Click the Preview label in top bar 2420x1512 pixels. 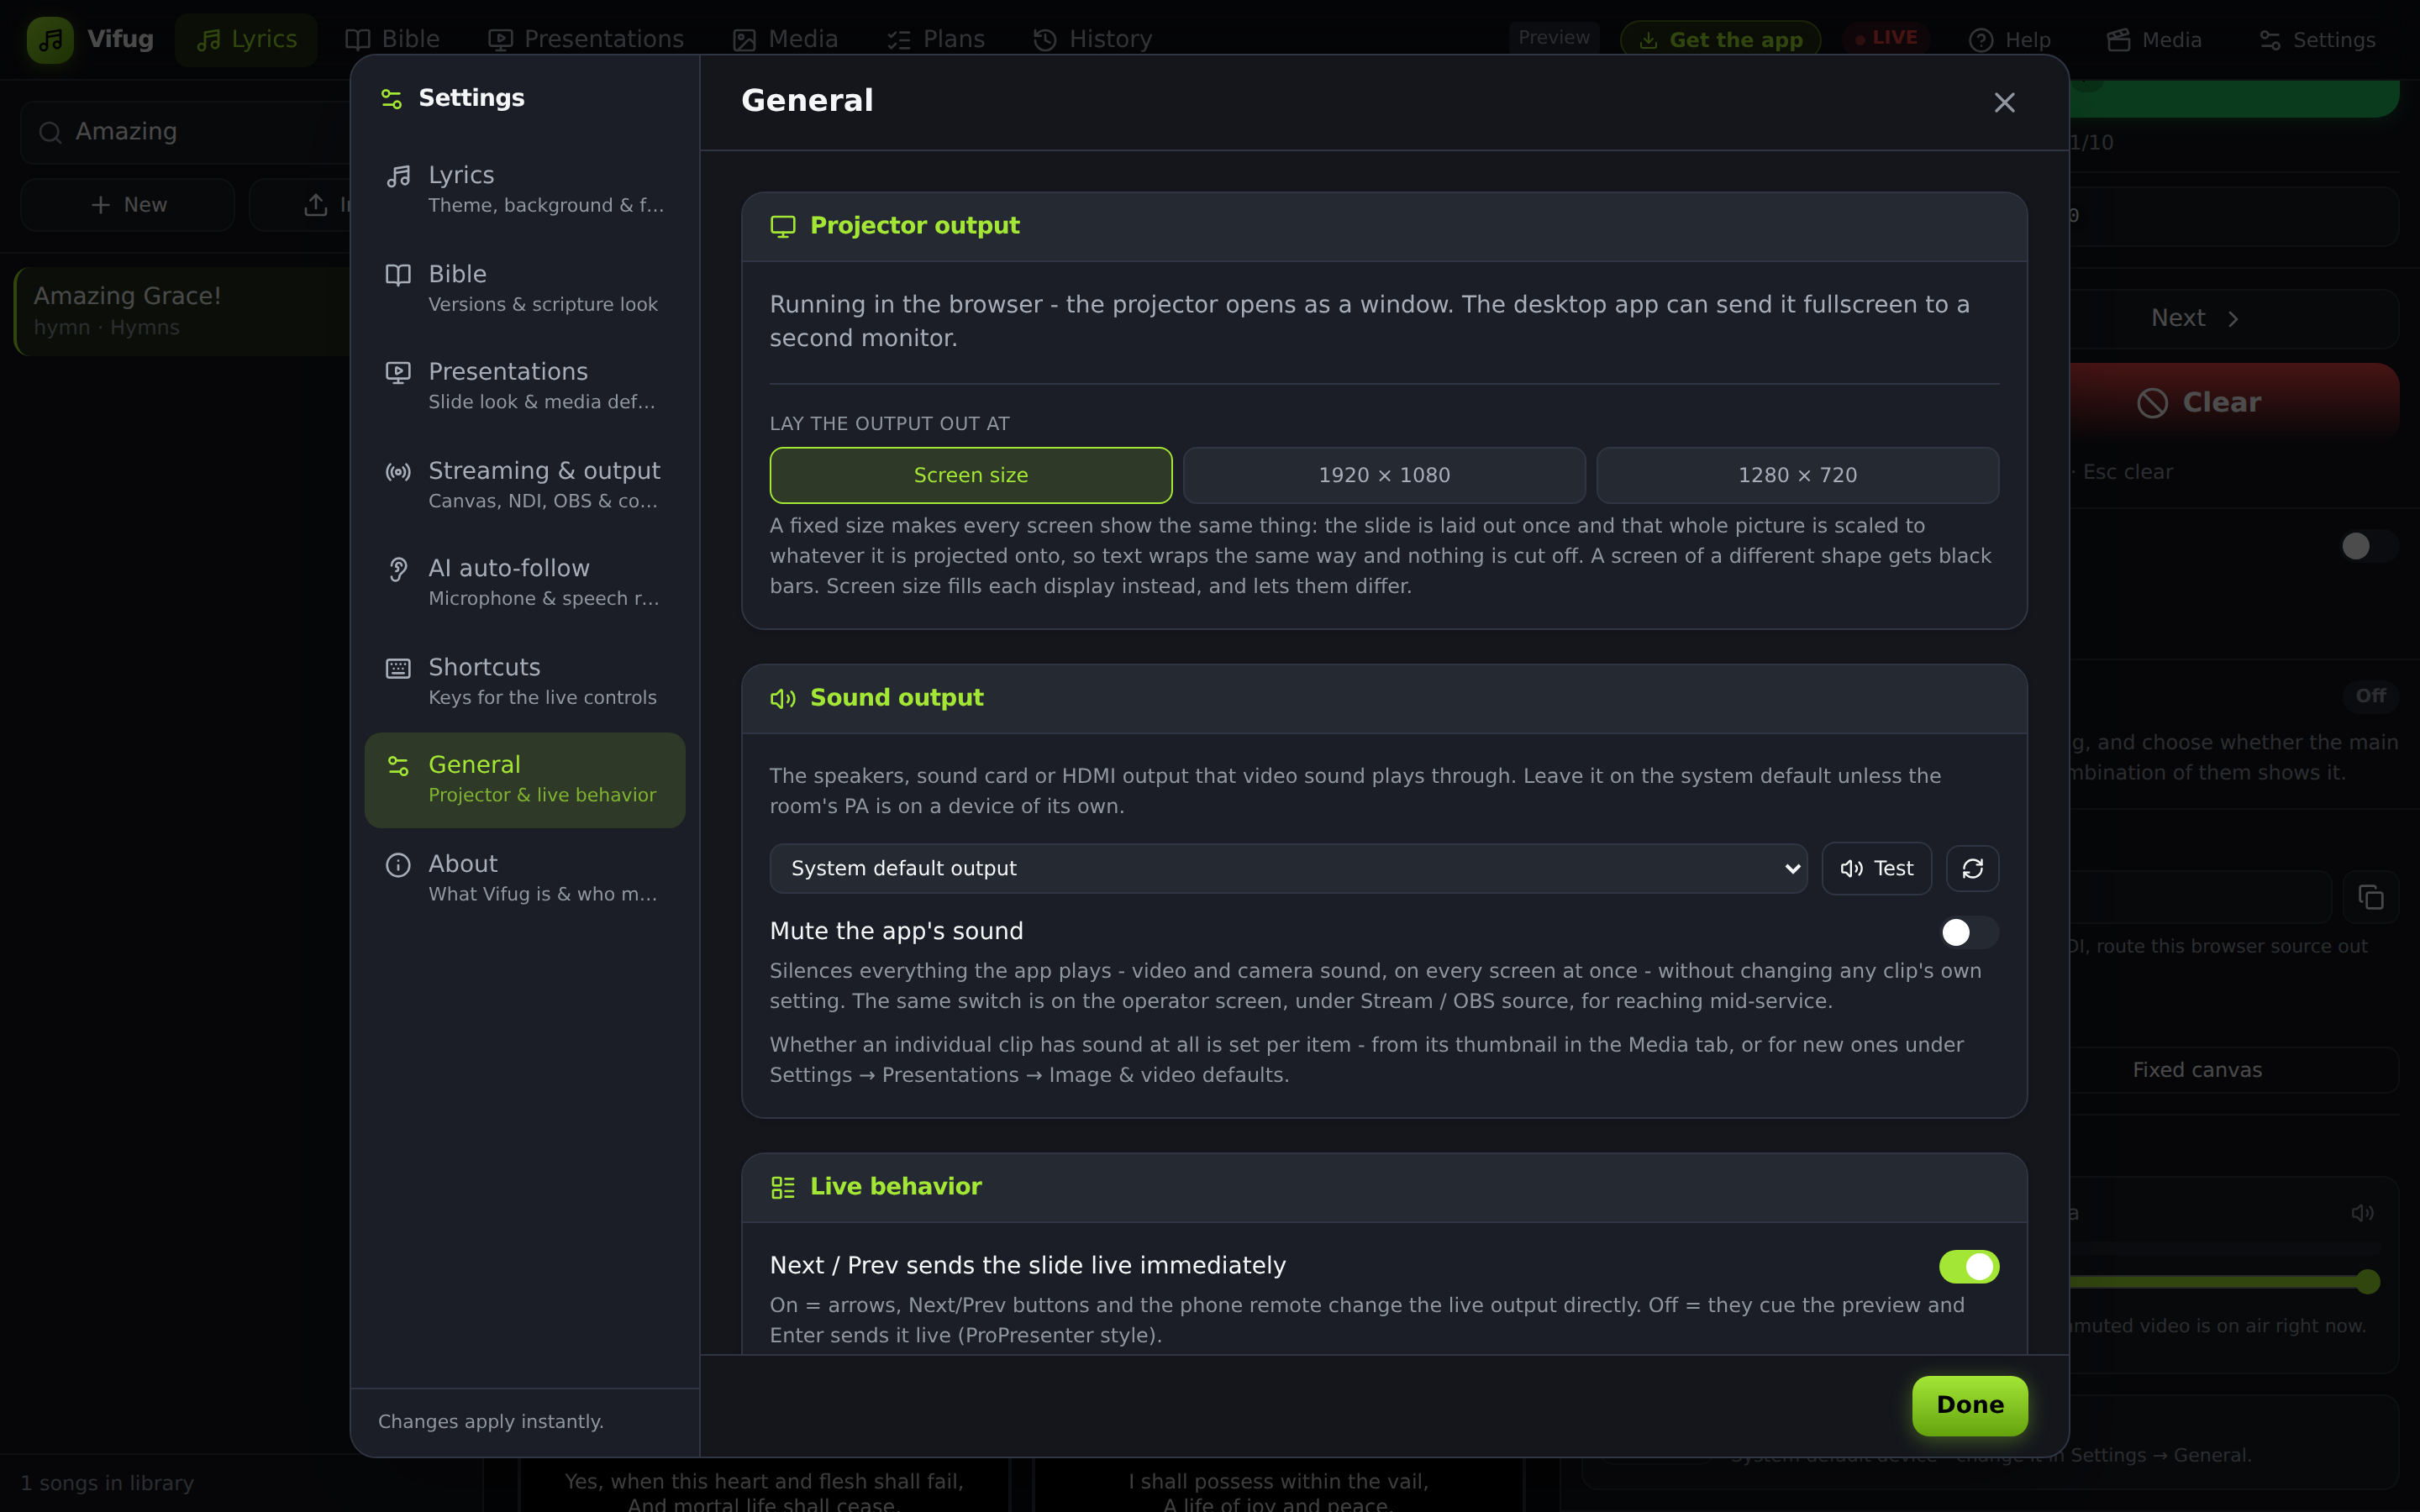[x=1553, y=37]
